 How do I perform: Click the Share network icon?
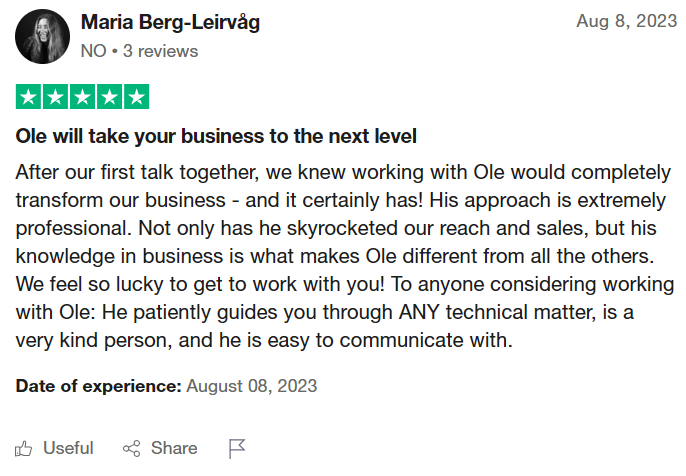pyautogui.click(x=131, y=448)
